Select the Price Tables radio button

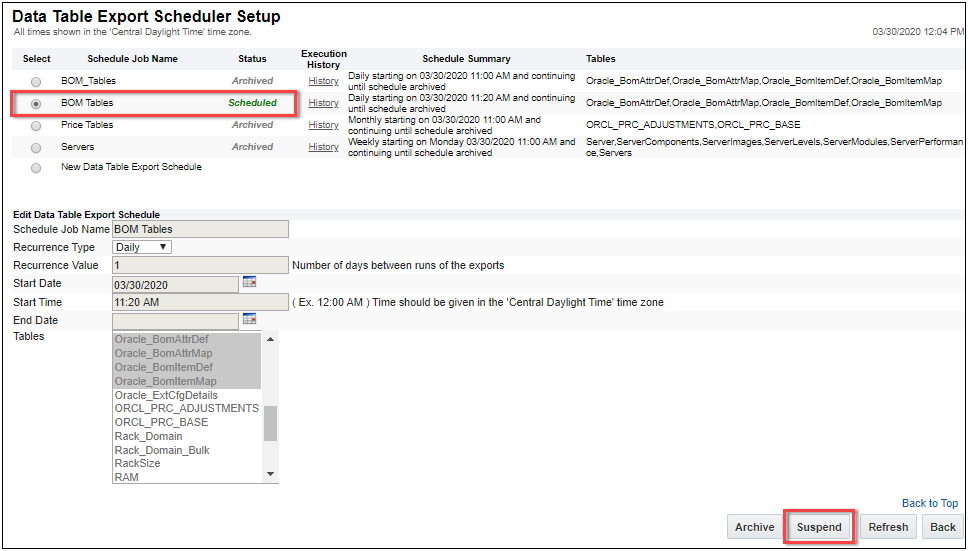37,126
